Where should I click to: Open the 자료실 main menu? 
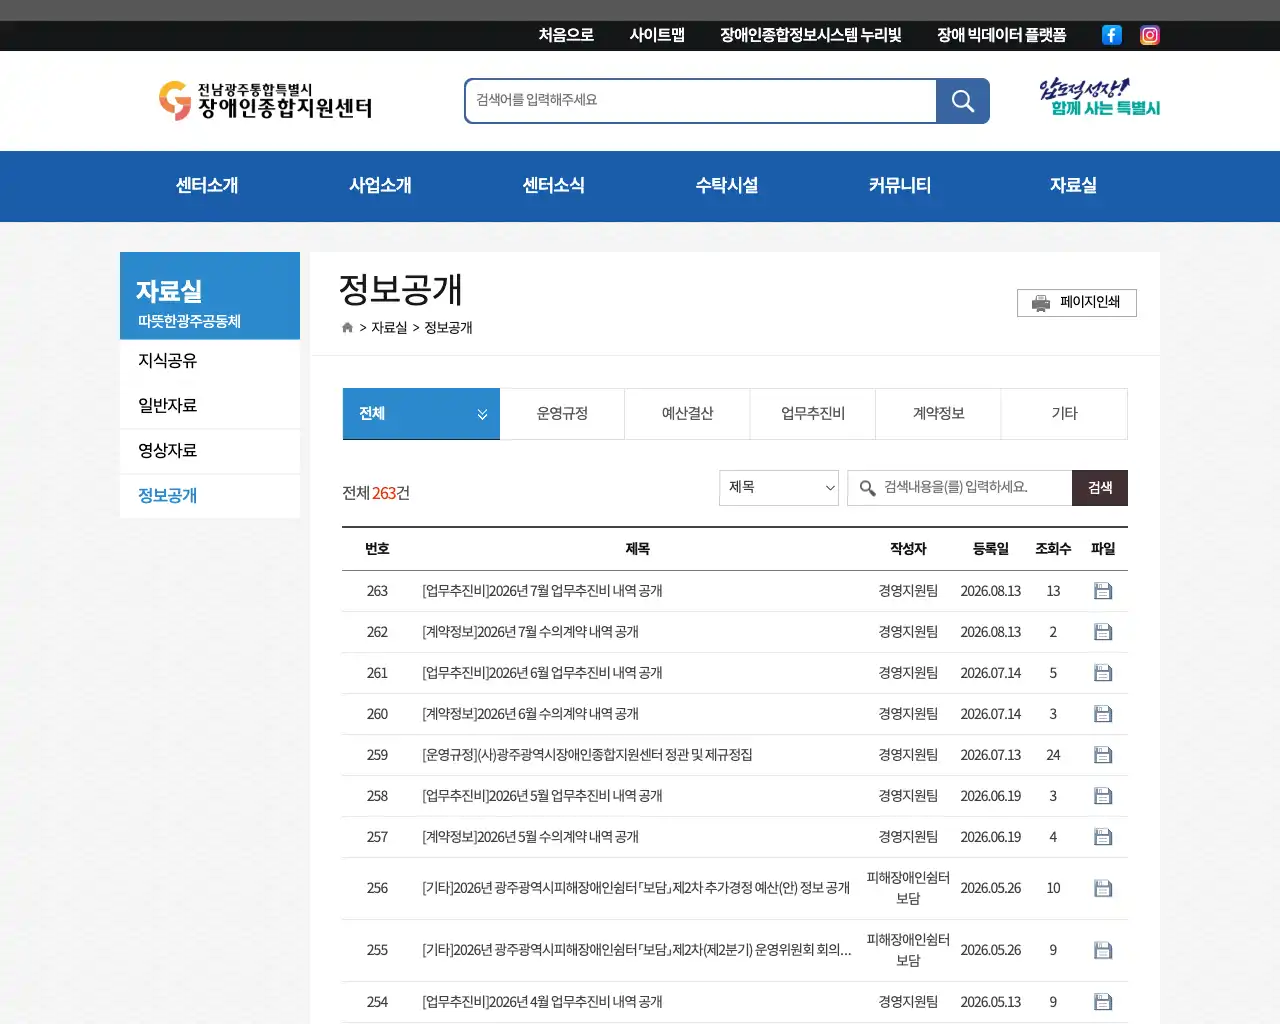click(1073, 186)
